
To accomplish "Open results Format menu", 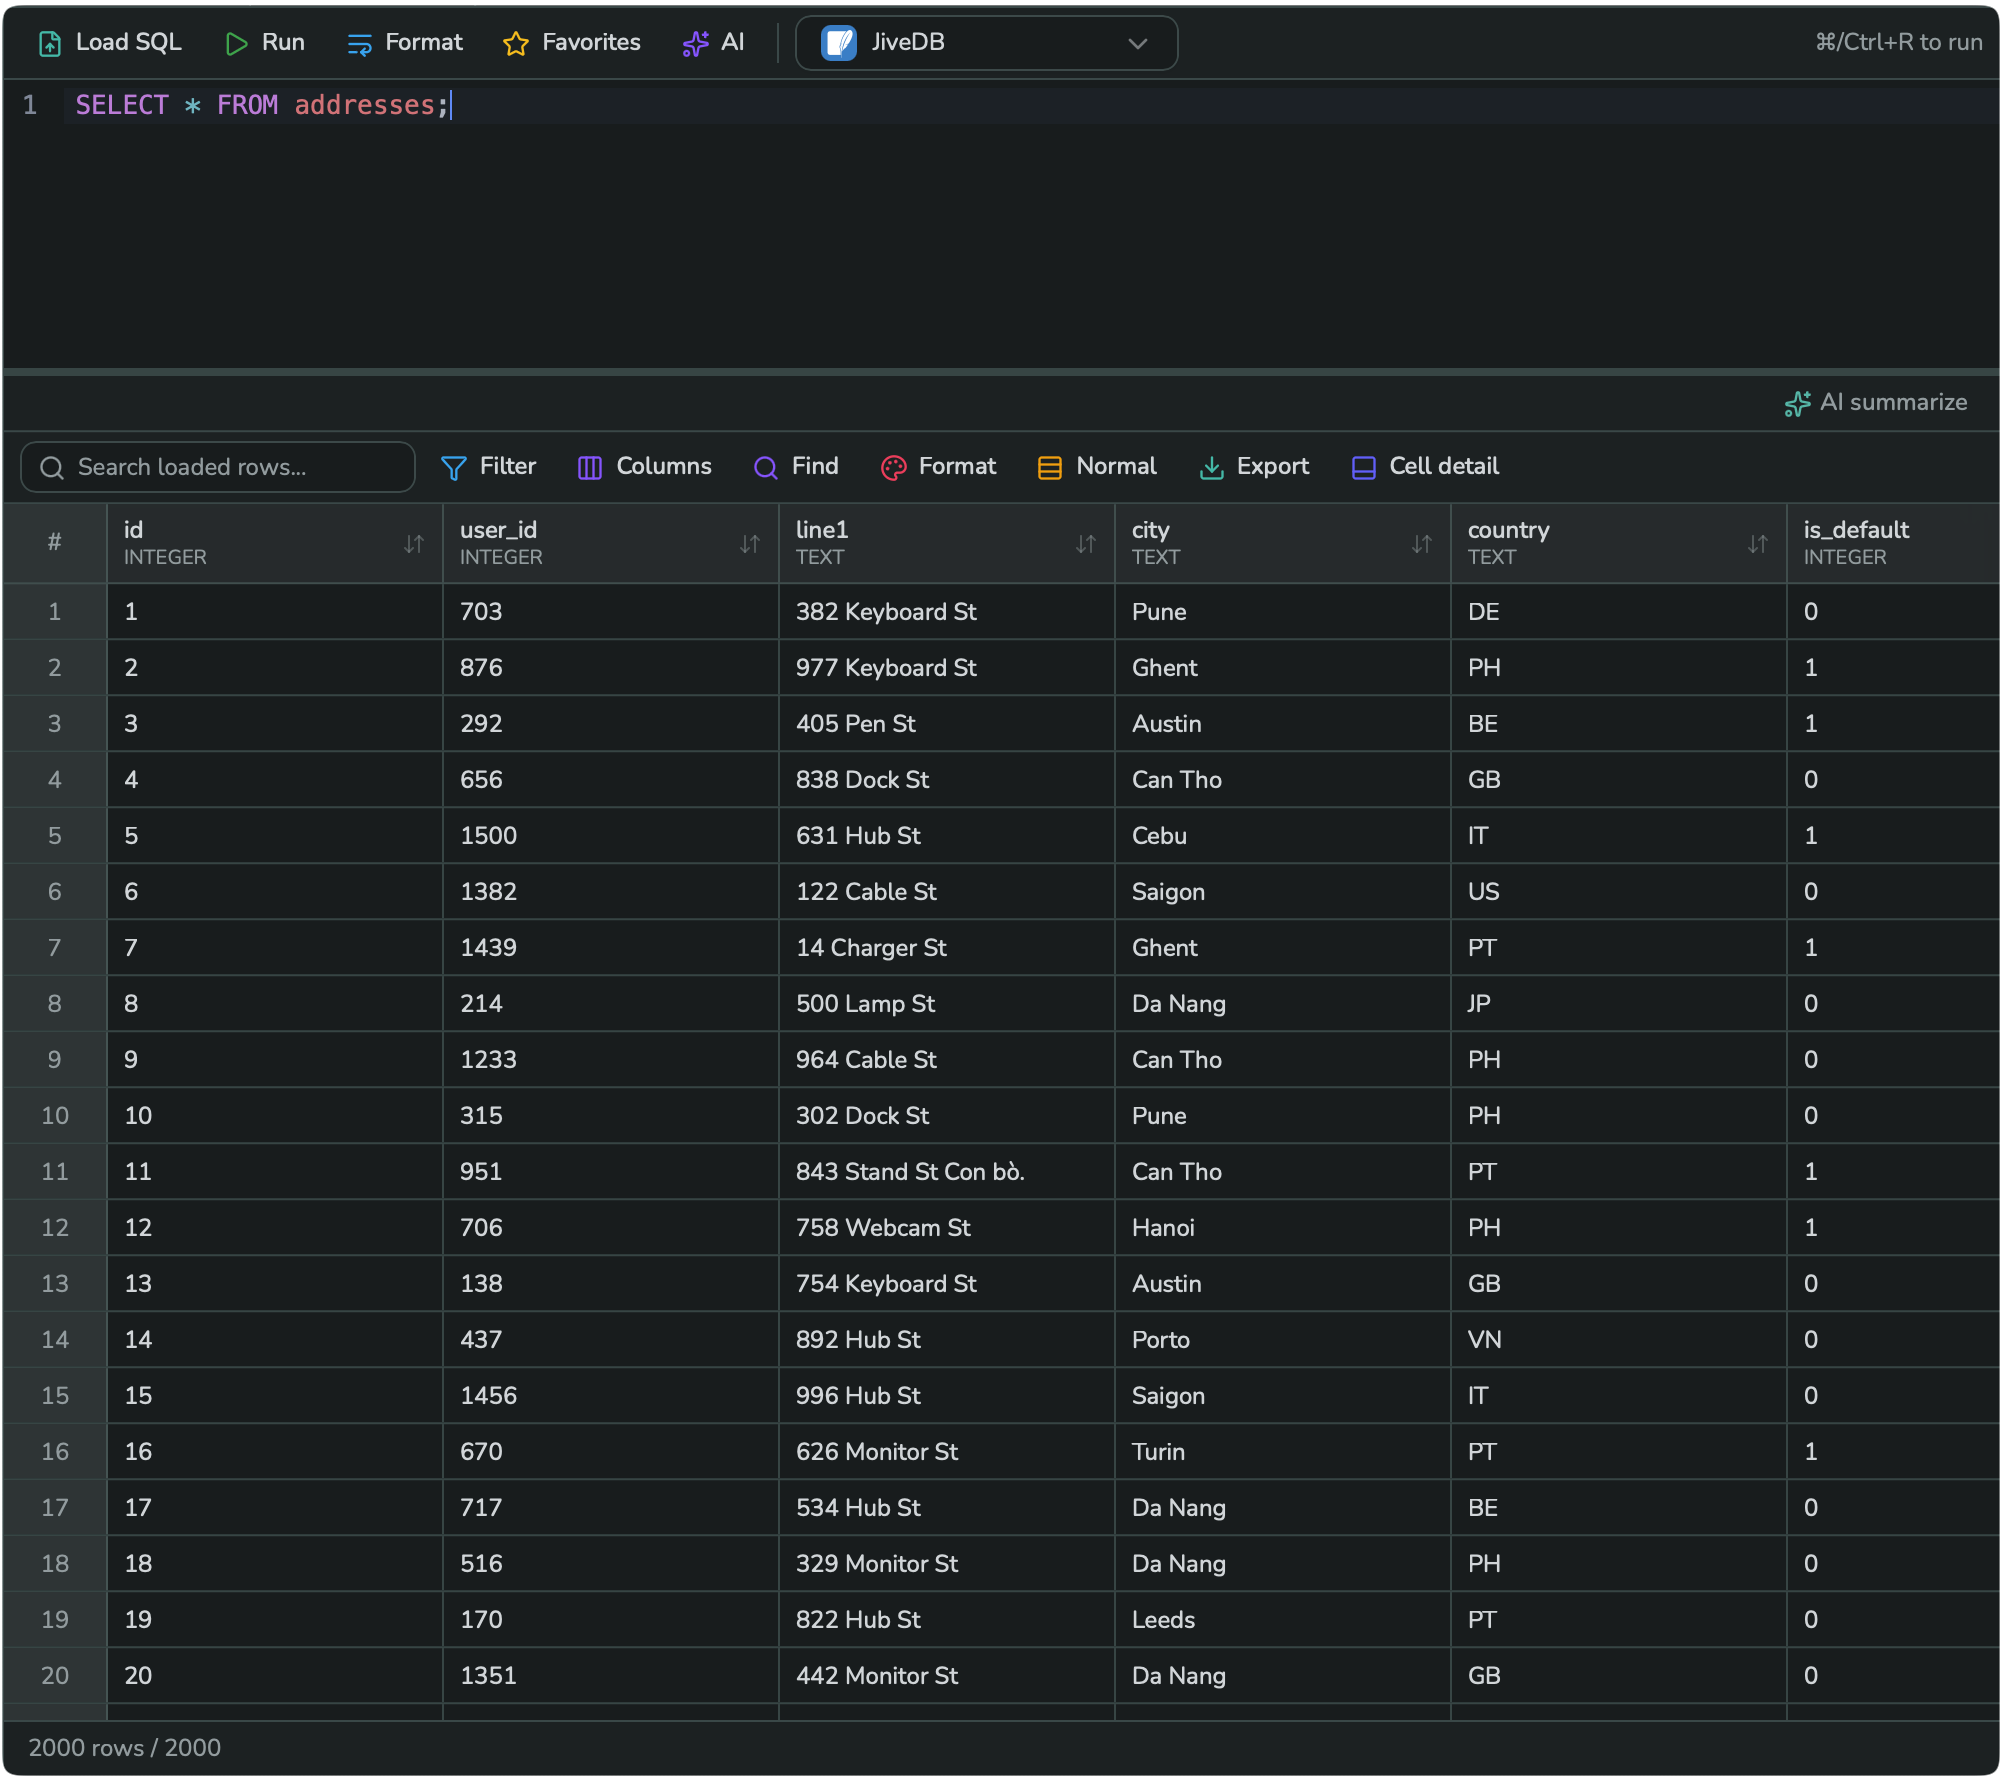I will tap(939, 467).
